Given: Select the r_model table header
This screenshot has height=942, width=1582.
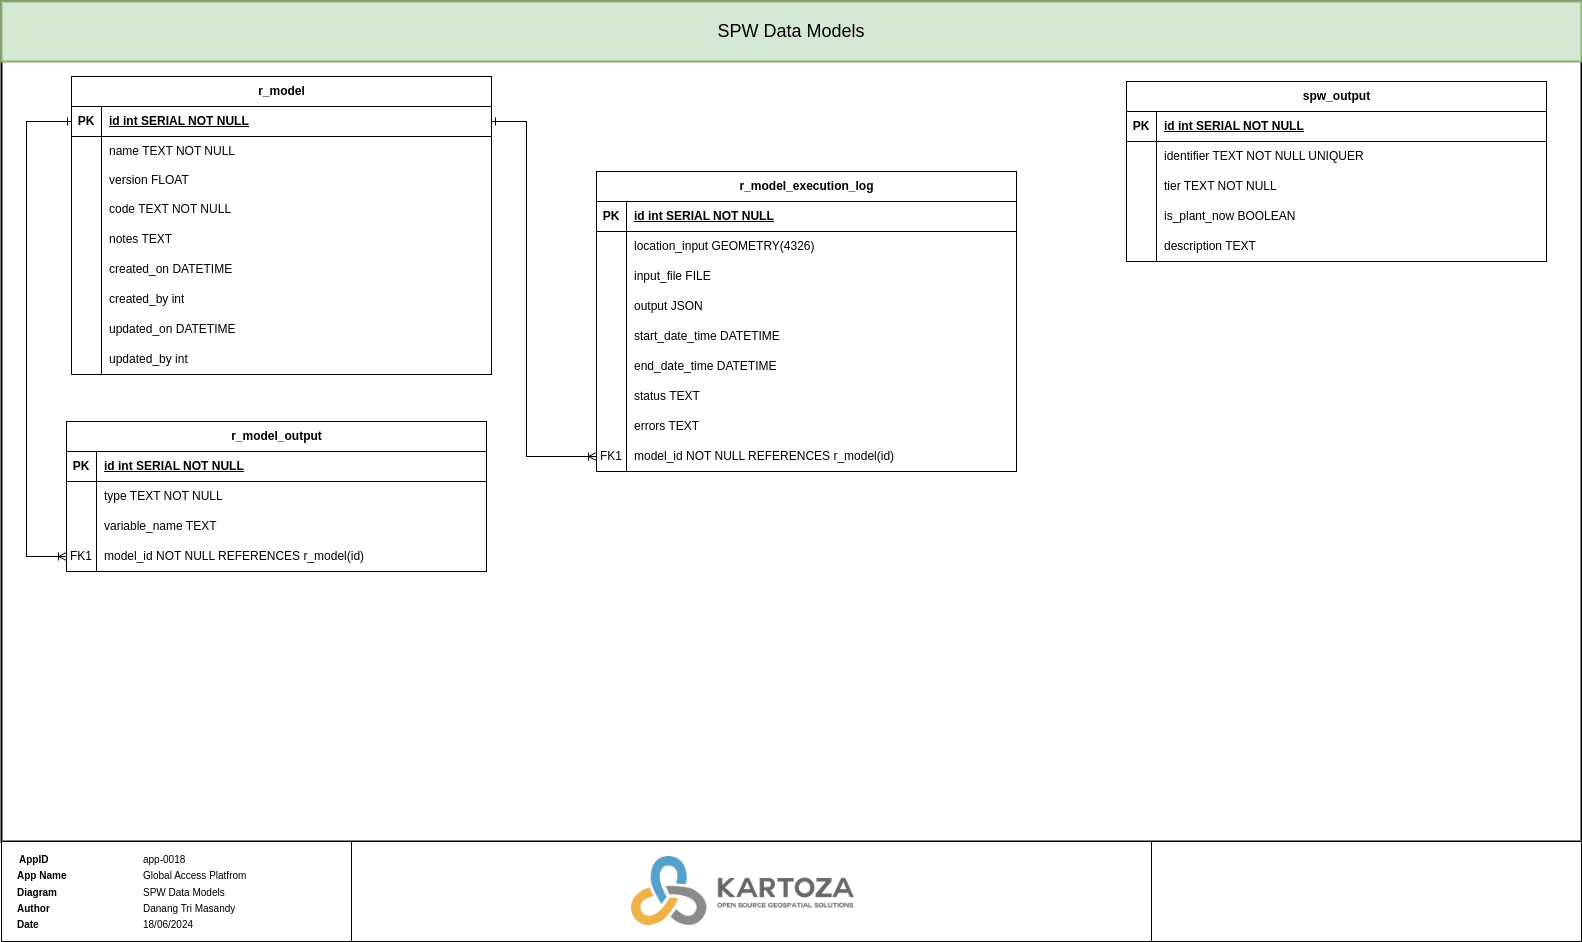Looking at the screenshot, I should pos(281,91).
